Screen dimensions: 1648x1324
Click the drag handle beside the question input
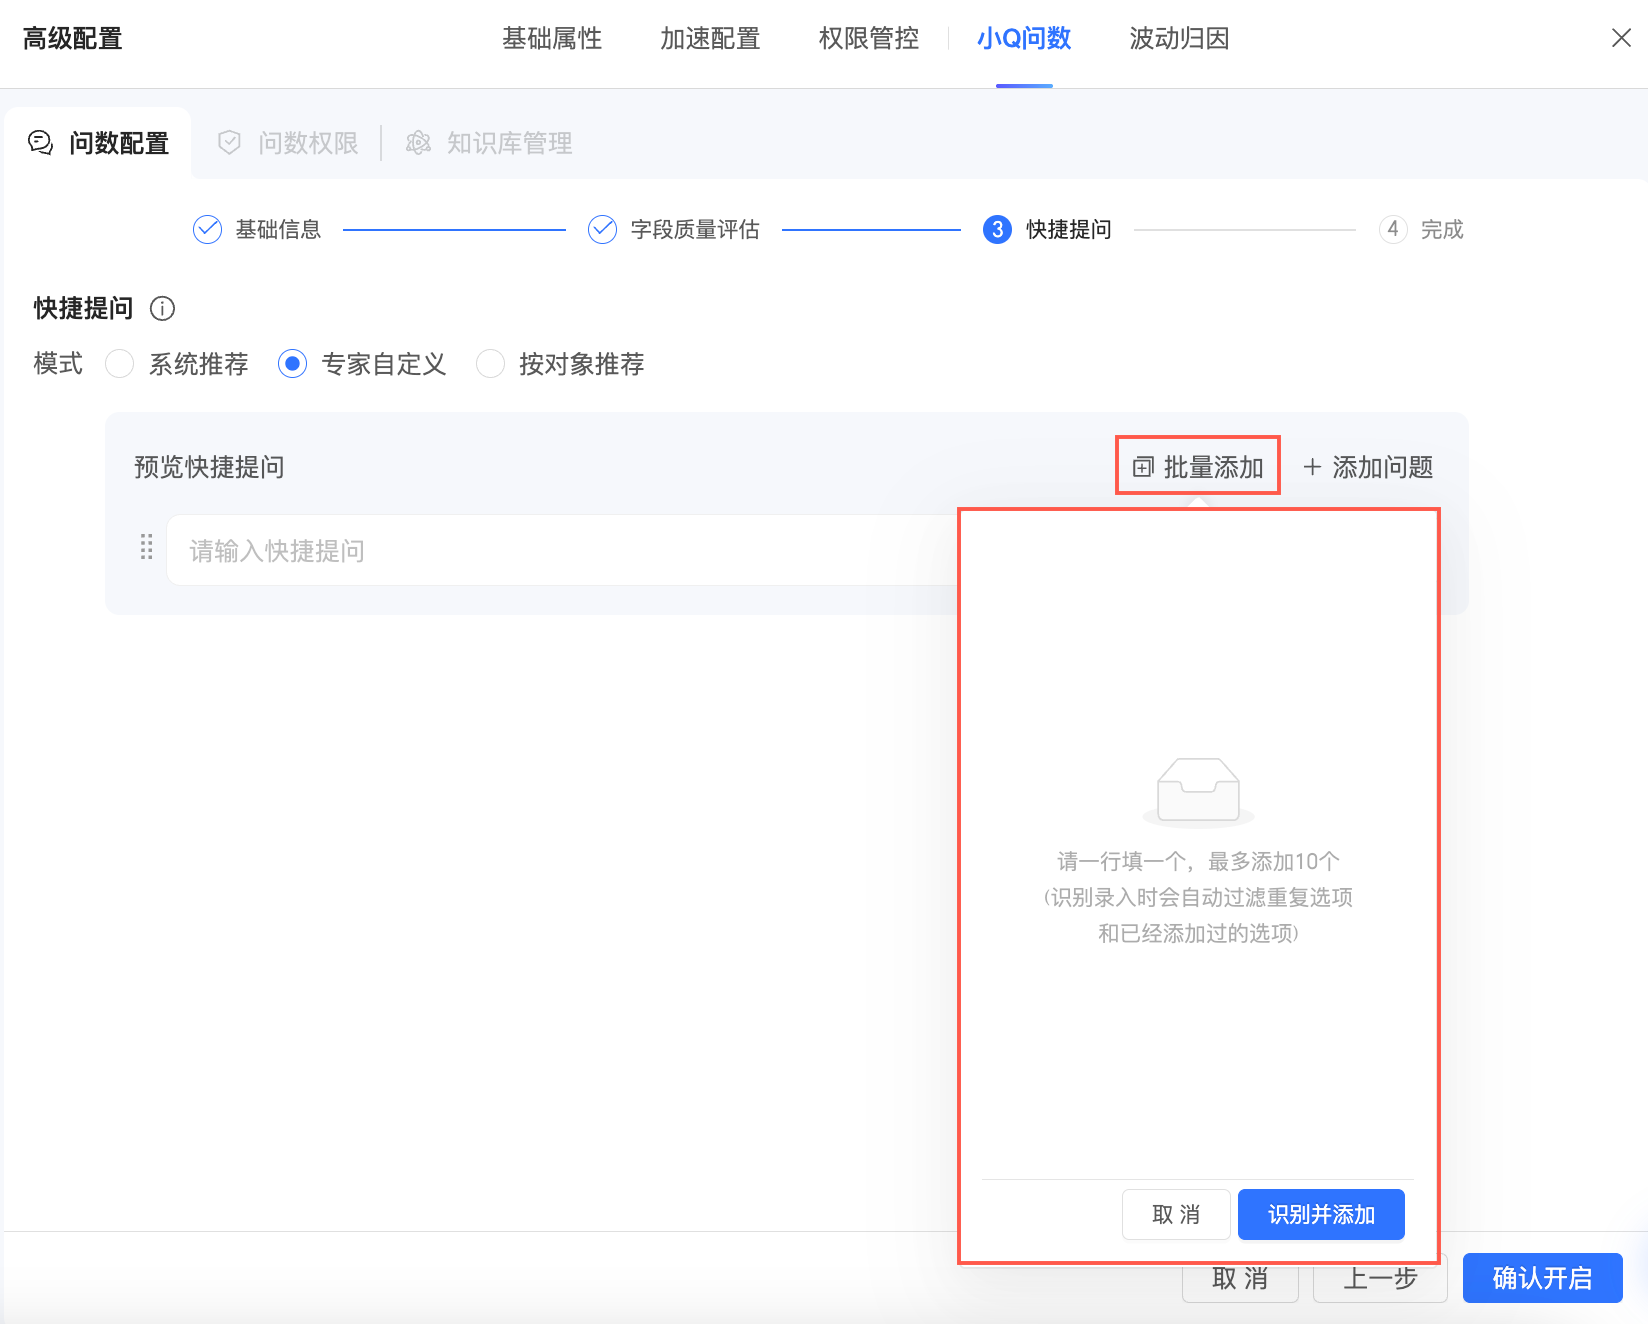pos(146,547)
